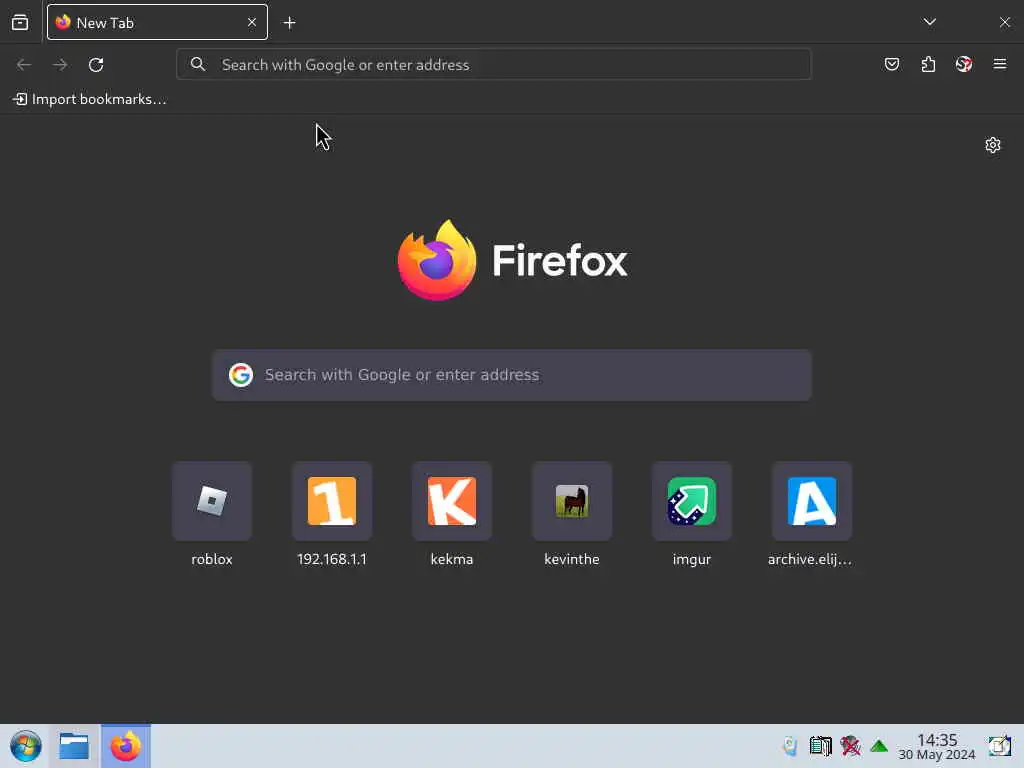This screenshot has height=768, width=1024.
Task: Go back one page
Action: point(24,65)
